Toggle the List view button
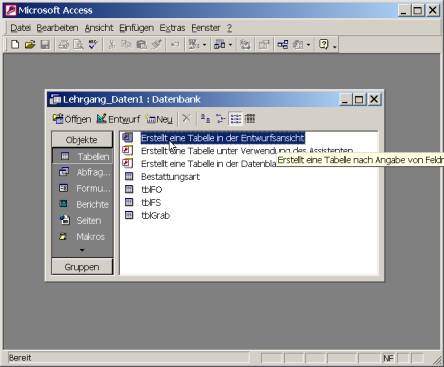 click(x=235, y=119)
